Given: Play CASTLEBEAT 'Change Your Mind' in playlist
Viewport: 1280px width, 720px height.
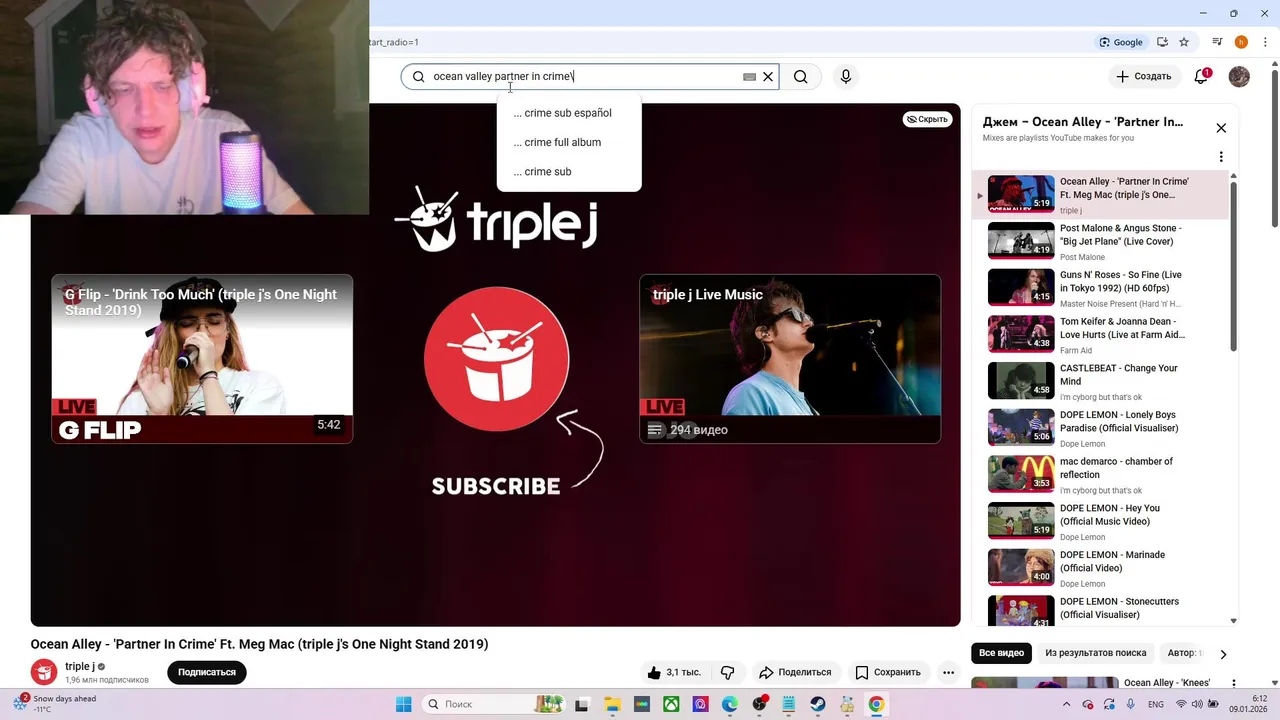Looking at the screenshot, I should tap(1100, 381).
